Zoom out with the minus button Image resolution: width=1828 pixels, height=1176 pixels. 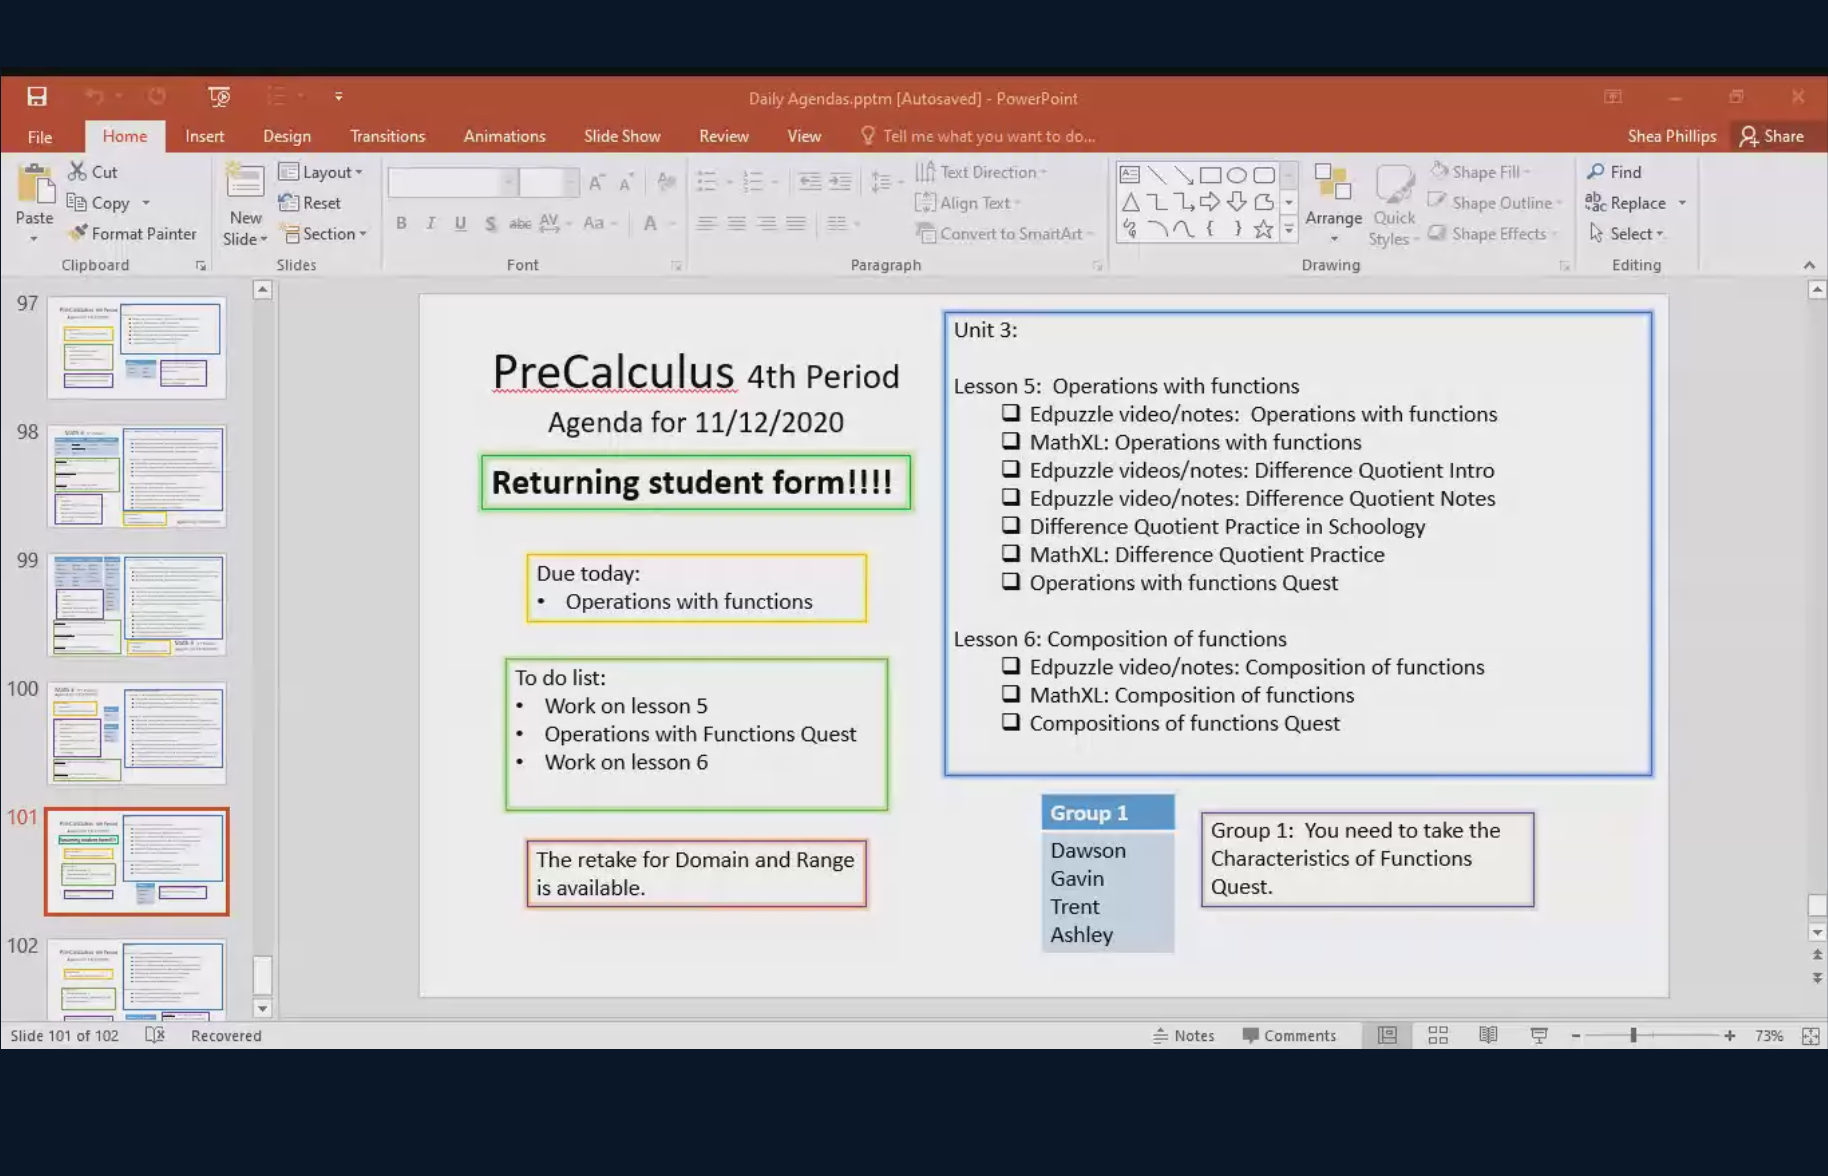(x=1576, y=1036)
